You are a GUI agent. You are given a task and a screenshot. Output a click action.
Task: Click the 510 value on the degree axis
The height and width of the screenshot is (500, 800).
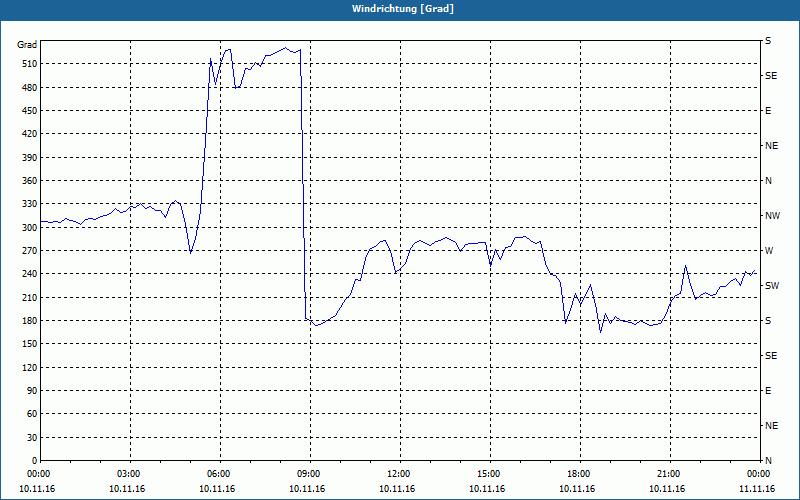(30, 64)
